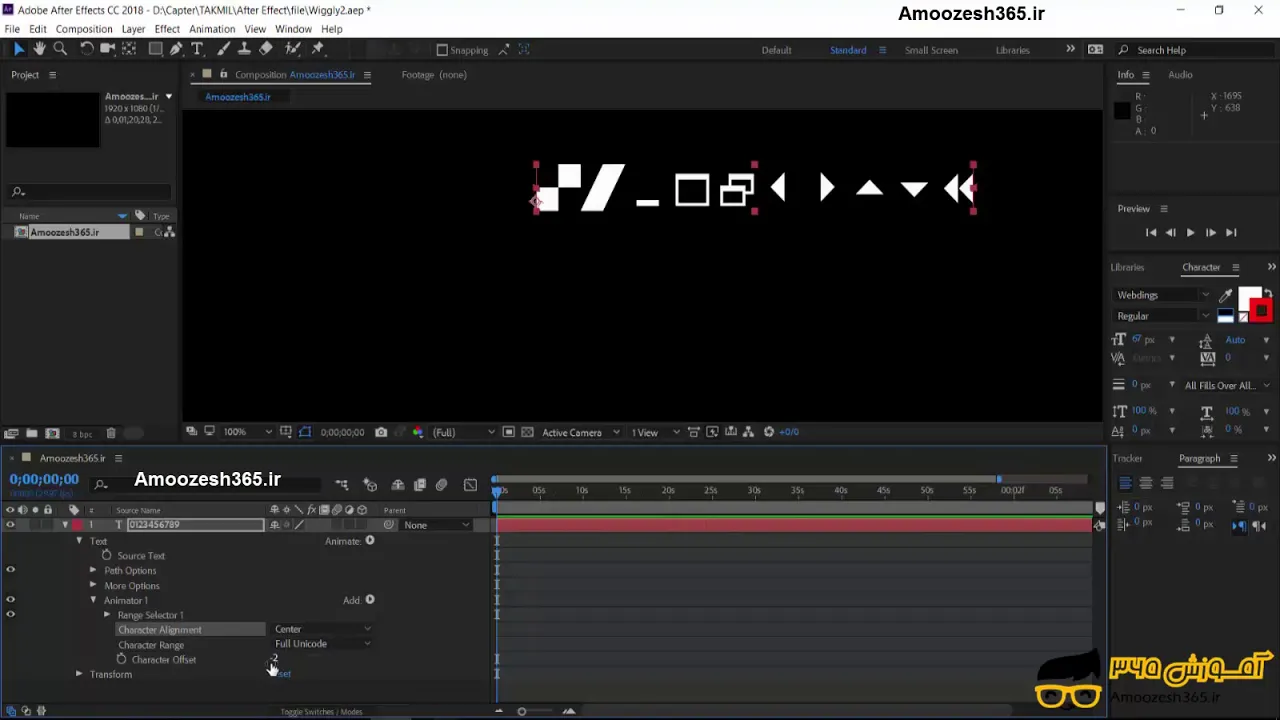Open the viewer's Show Channel color icon
This screenshot has height=720, width=1280.
(x=418, y=432)
